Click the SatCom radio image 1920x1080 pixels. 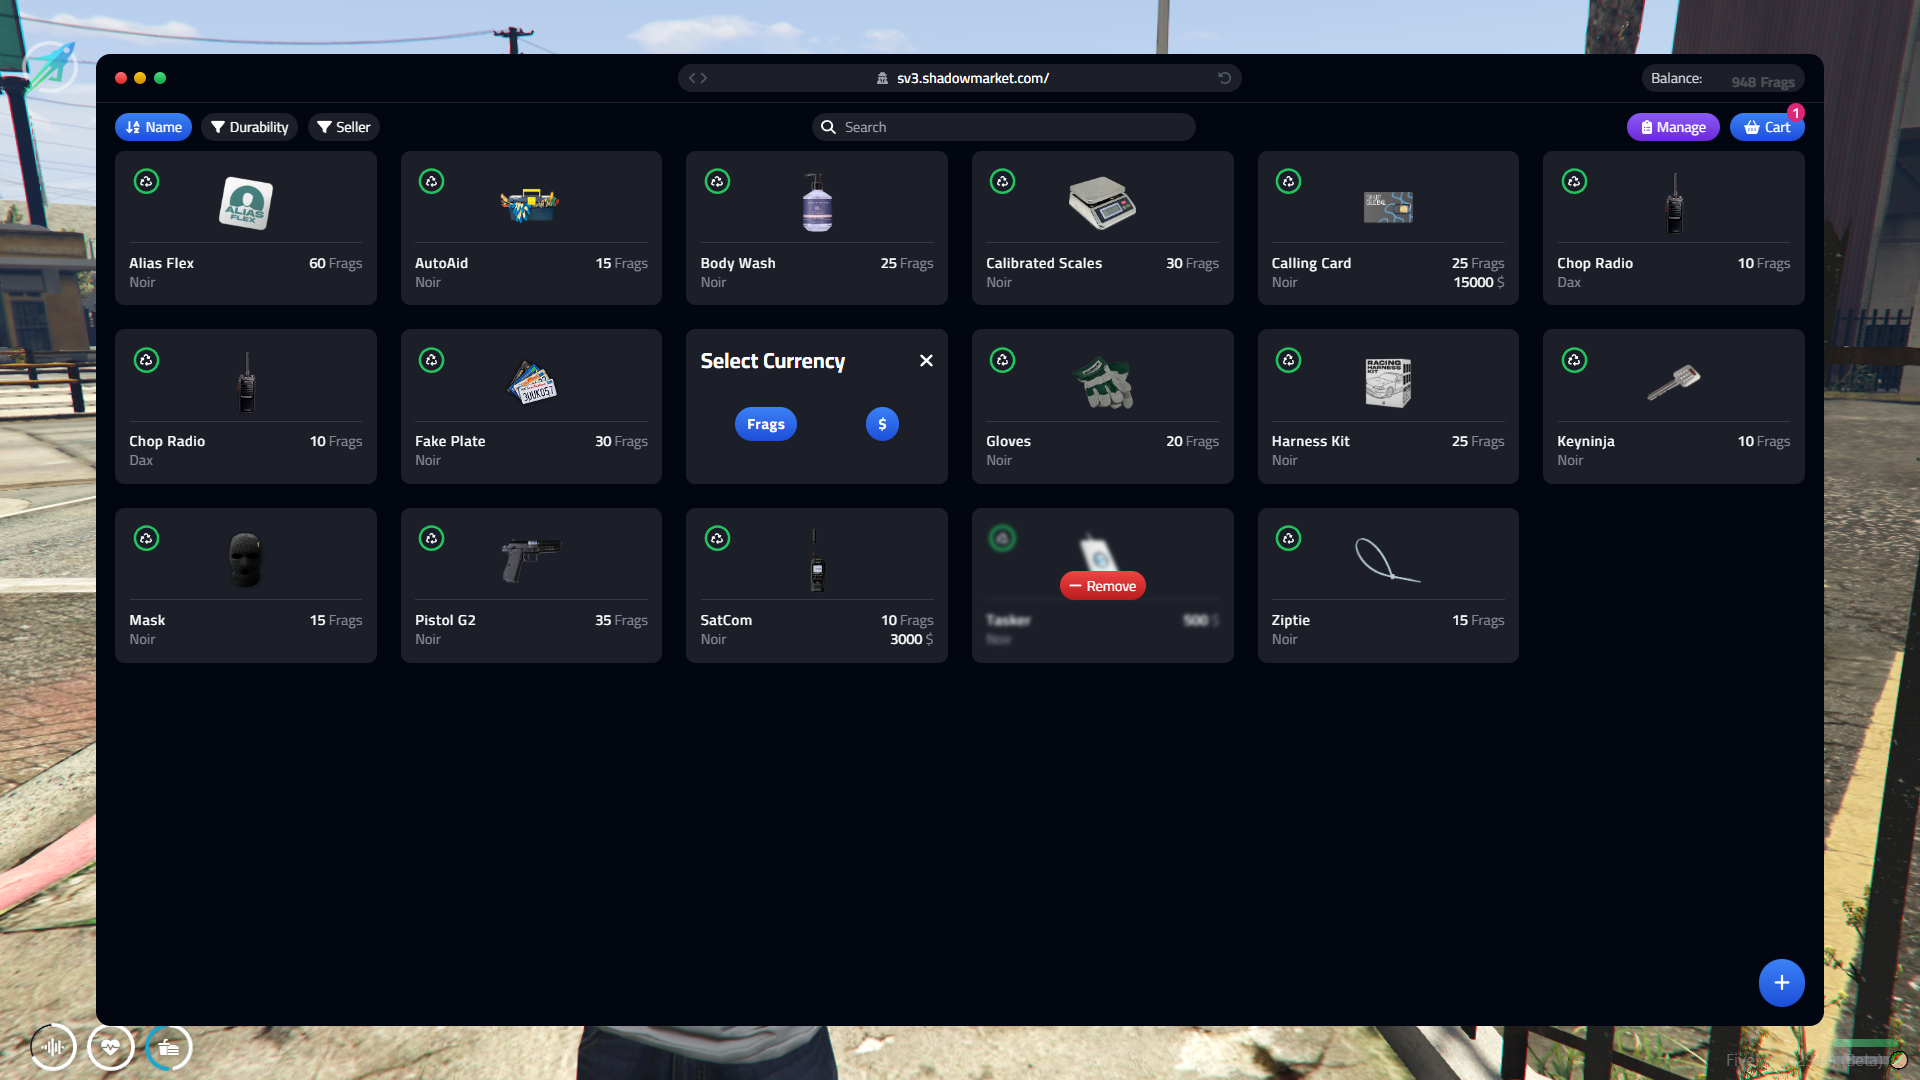click(817, 561)
